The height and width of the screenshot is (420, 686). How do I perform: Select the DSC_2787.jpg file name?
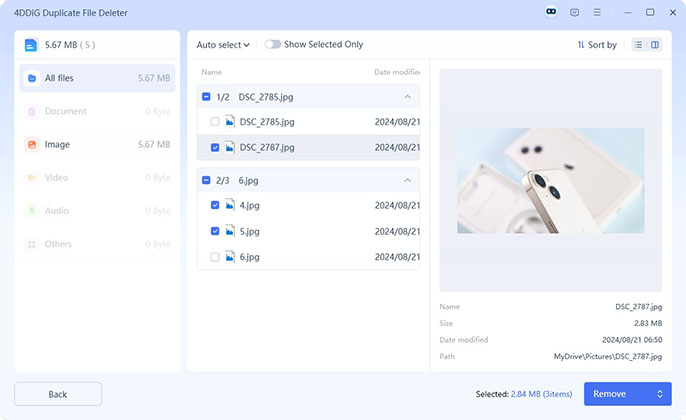click(267, 147)
